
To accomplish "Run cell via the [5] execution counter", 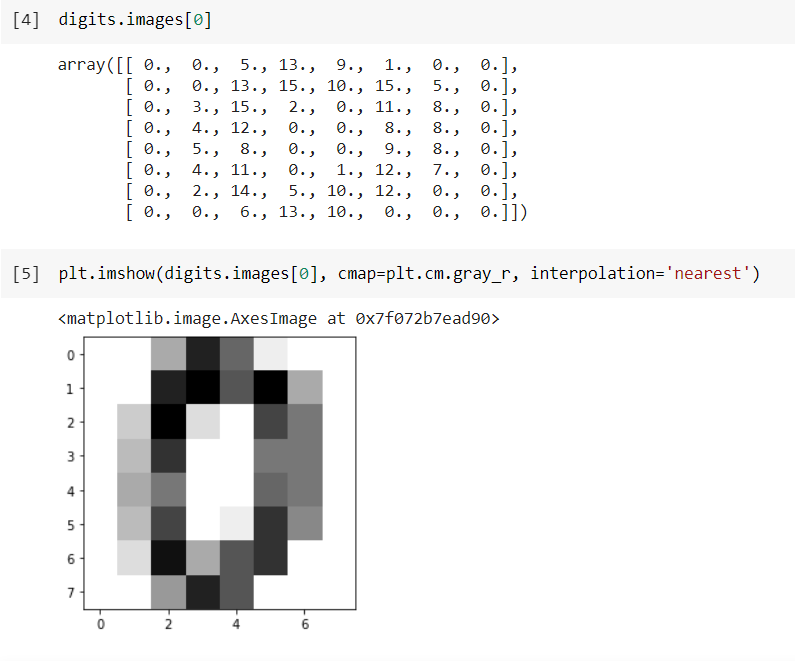I will coord(26,274).
